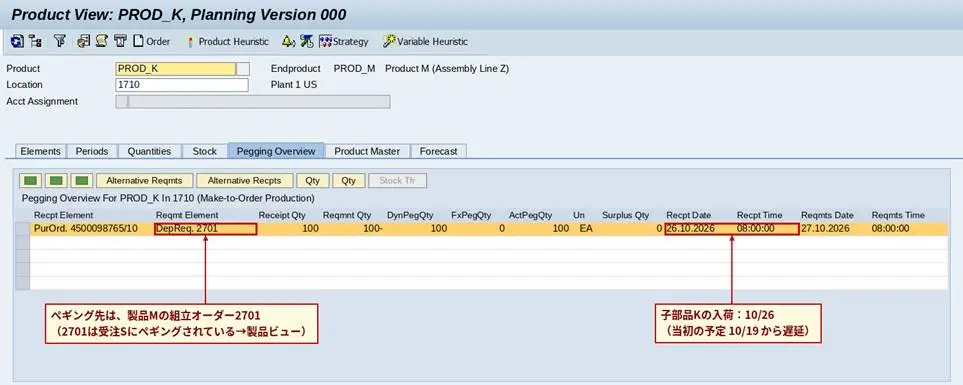Click the green icon button left of Alternative Reqmts
Image resolution: width=963 pixels, height=385 pixels.
[x=82, y=181]
